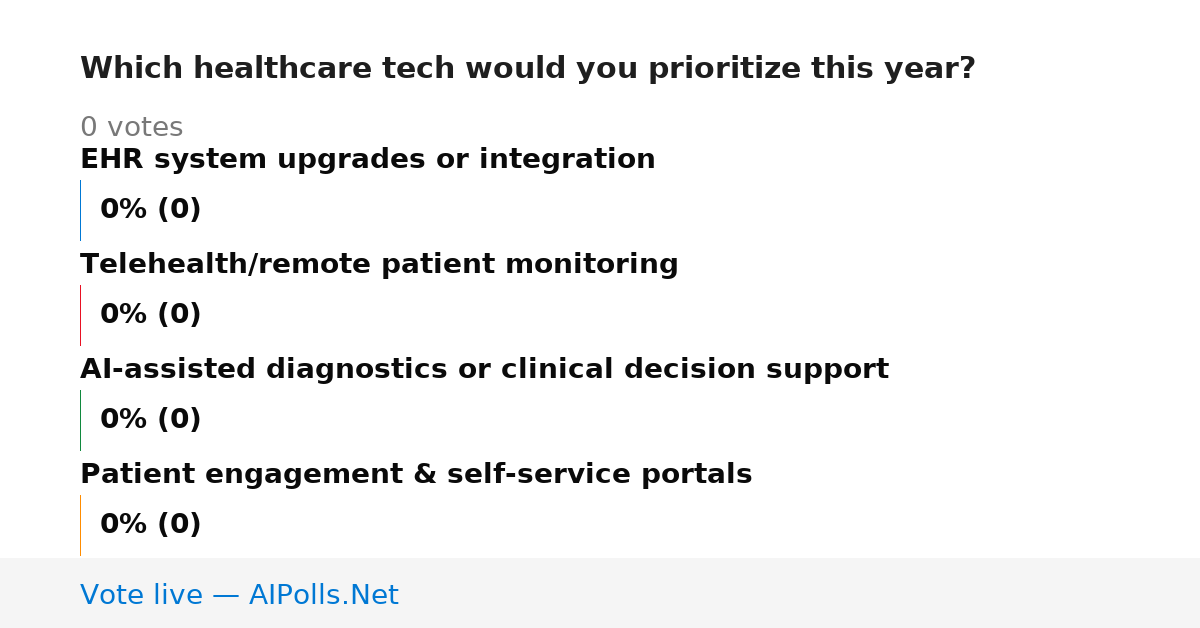
Task: Click 0% (0) result under Telehealth option
Action: tap(150, 315)
